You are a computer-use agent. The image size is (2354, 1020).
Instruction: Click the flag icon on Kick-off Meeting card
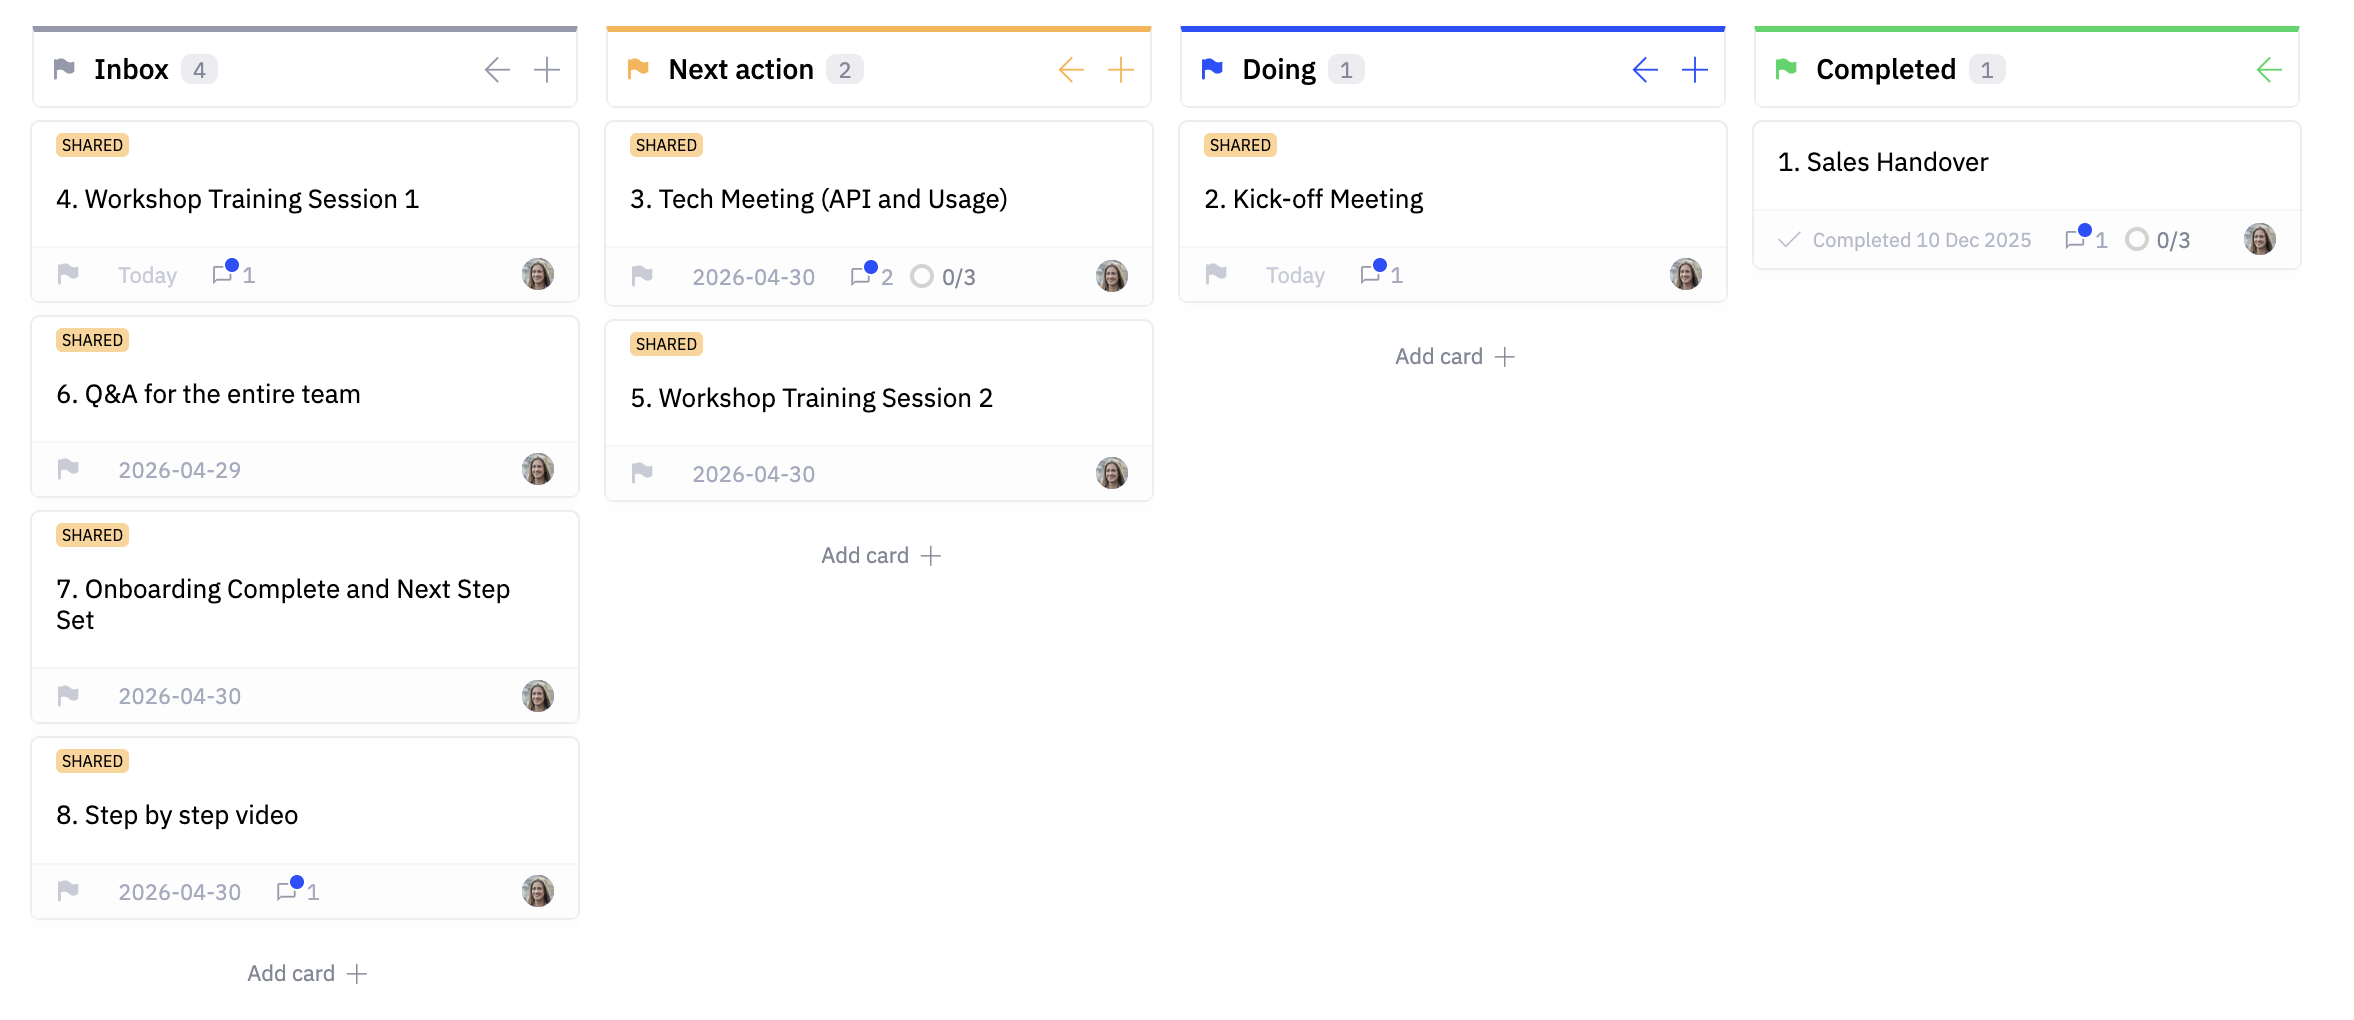[1216, 274]
